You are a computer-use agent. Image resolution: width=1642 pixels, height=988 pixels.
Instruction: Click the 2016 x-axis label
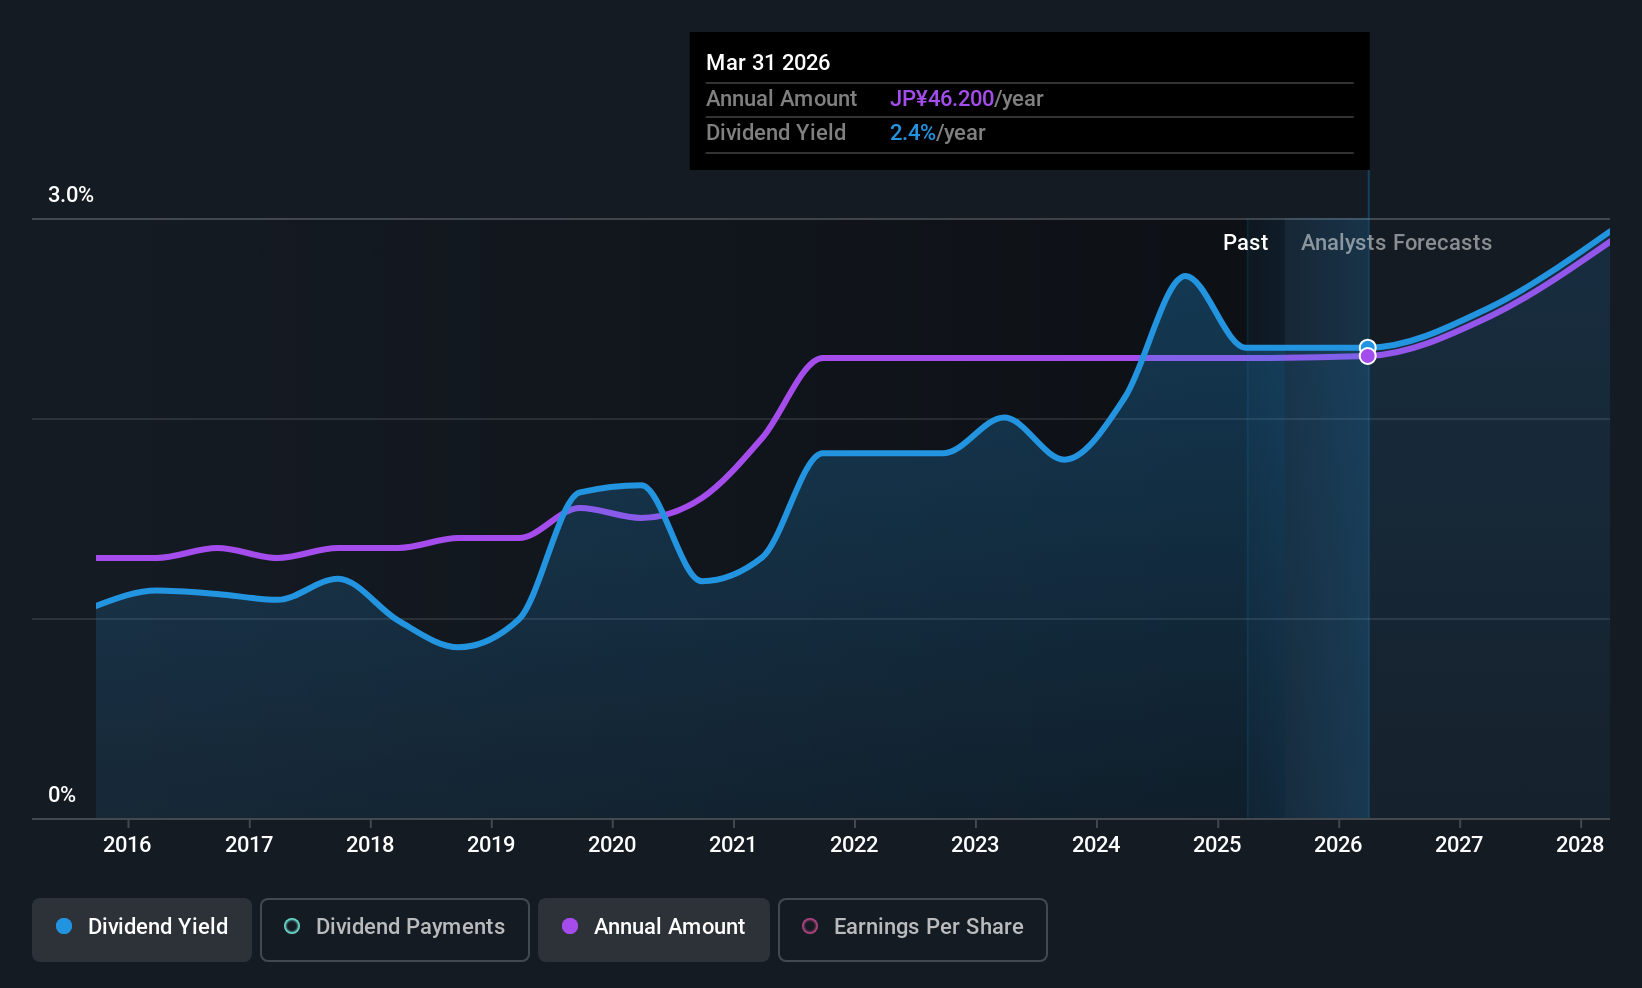pos(127,845)
